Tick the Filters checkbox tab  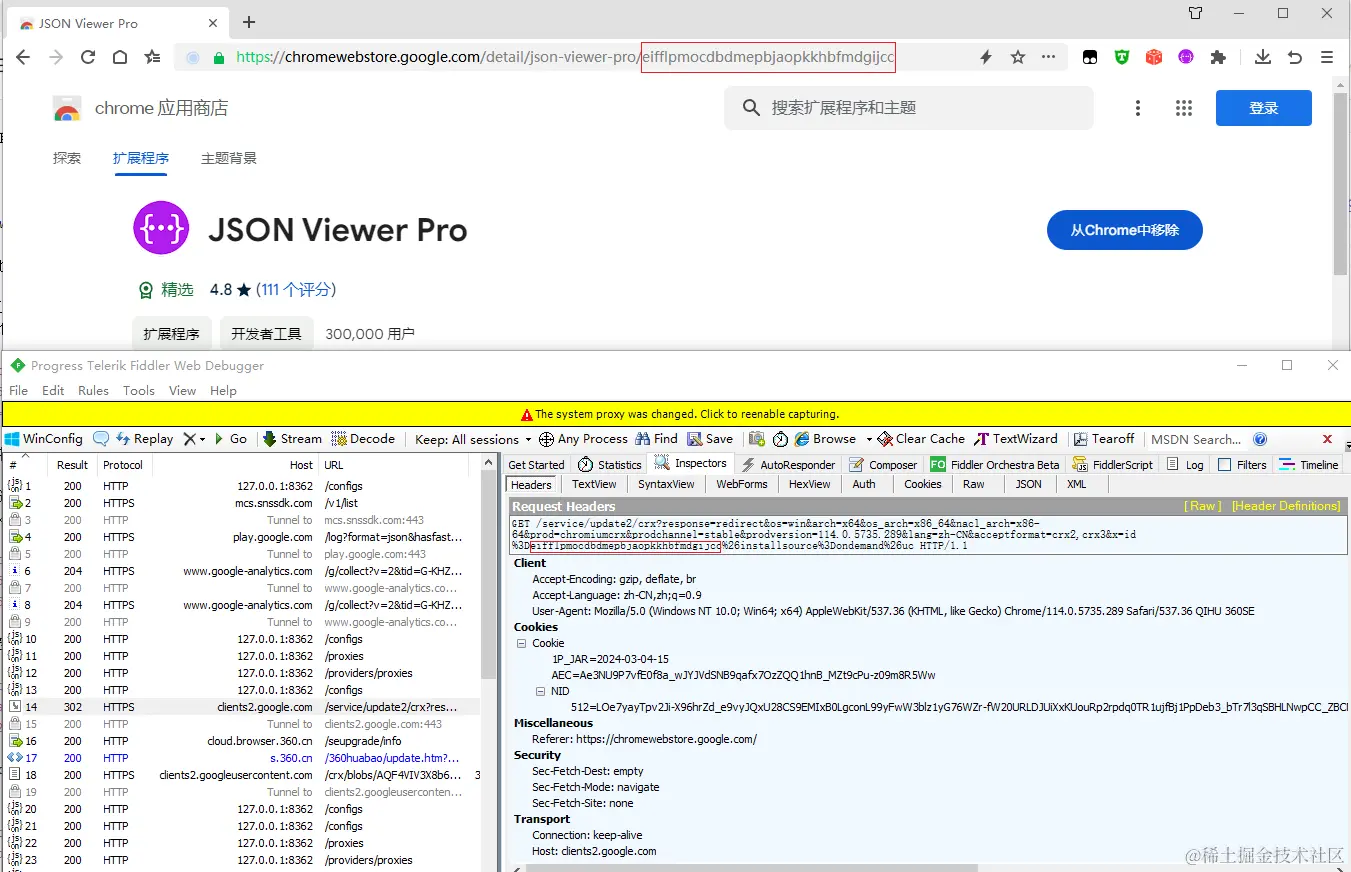click(x=1241, y=465)
